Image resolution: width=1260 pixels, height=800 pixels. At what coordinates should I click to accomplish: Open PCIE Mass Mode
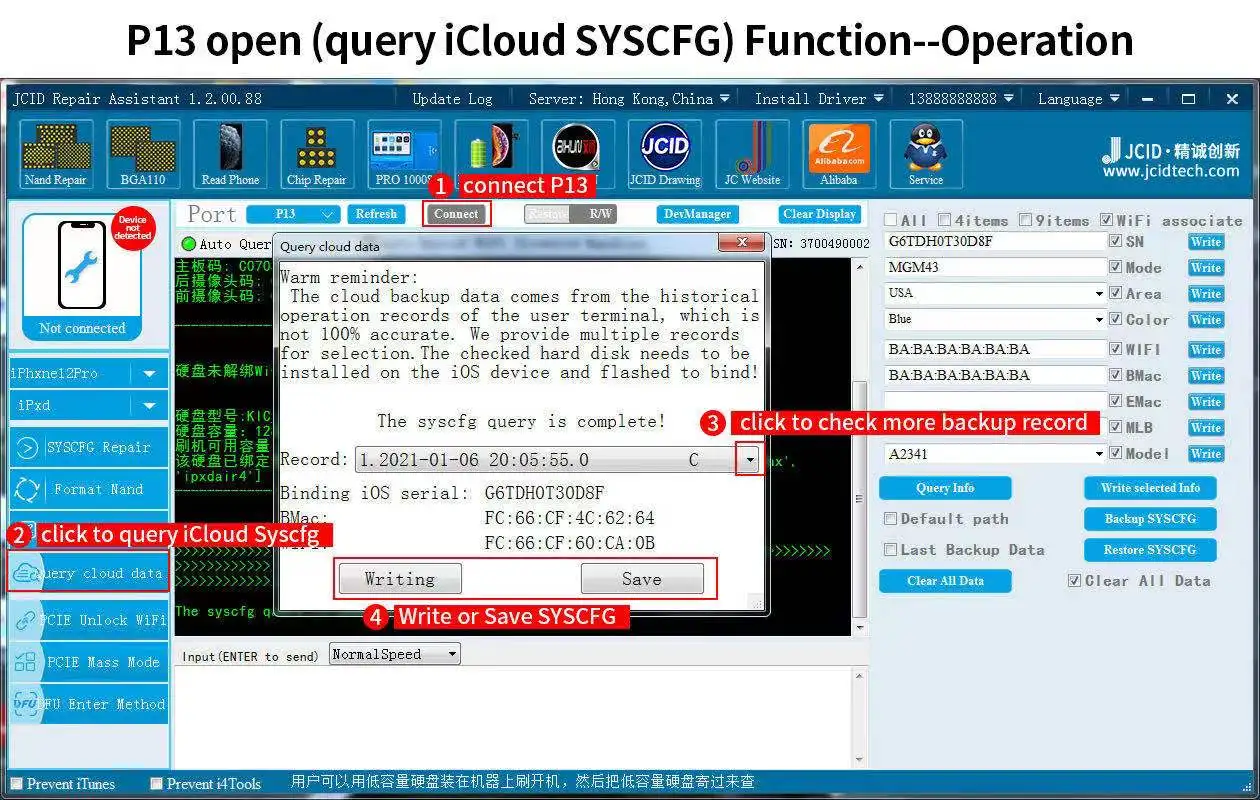click(88, 662)
